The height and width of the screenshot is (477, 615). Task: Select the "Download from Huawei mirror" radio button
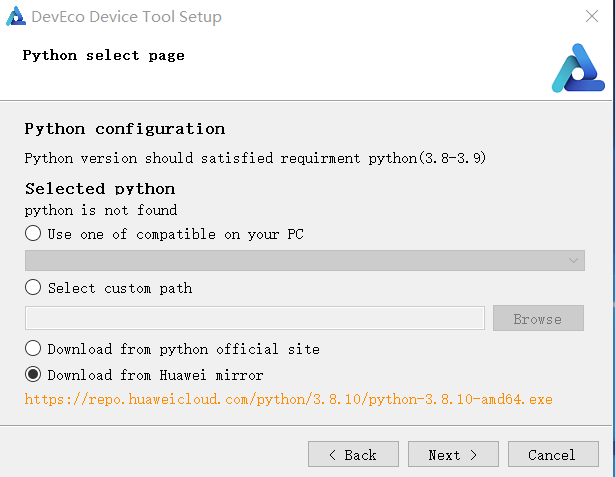[x=34, y=375]
